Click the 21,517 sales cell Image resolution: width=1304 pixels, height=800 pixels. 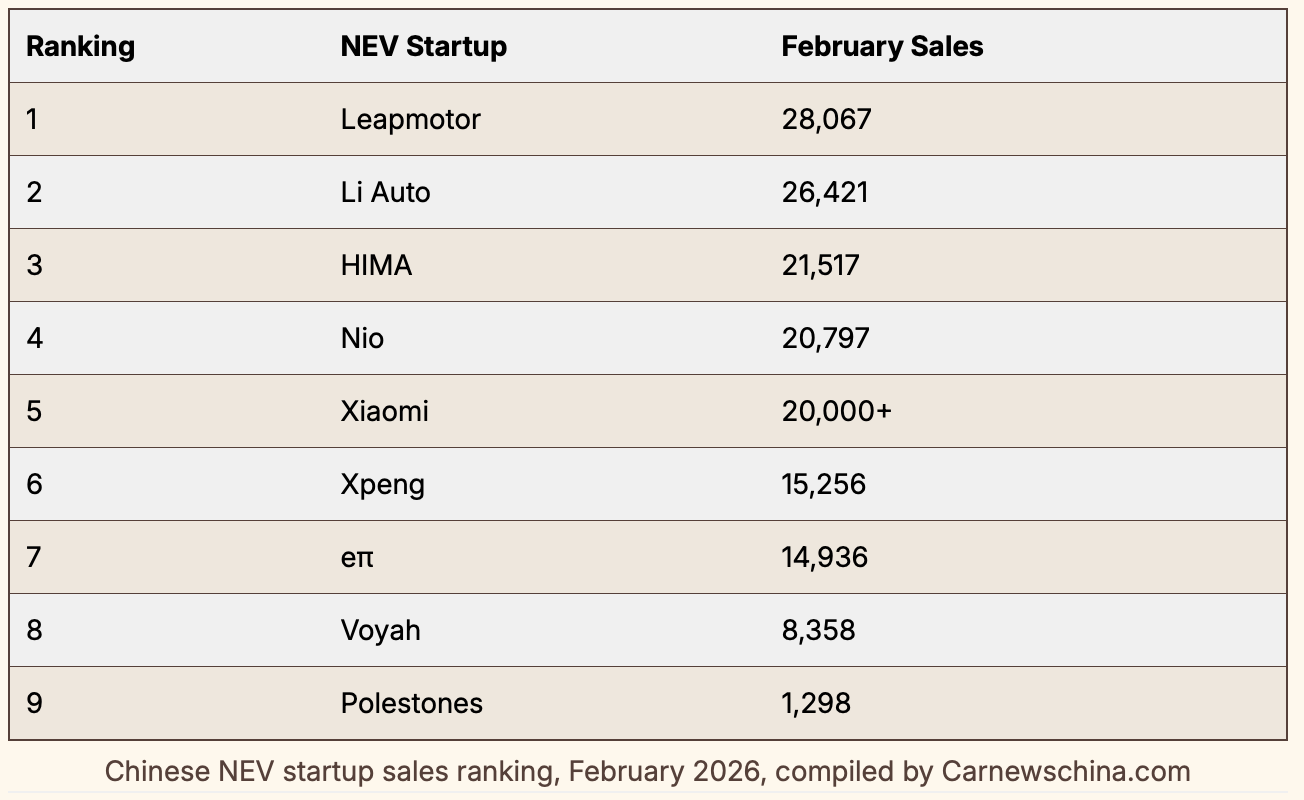click(x=820, y=265)
